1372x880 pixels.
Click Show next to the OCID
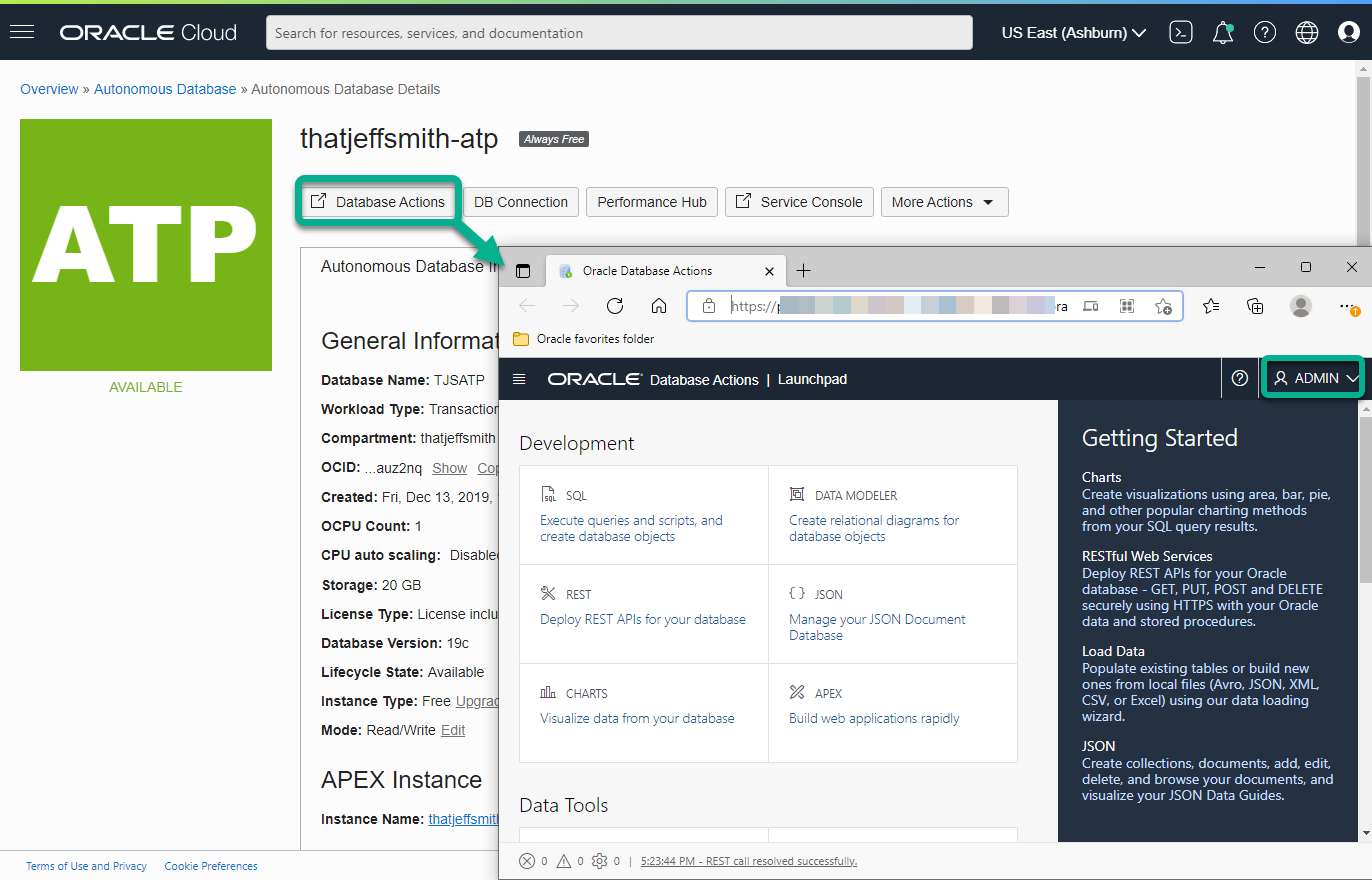click(x=450, y=468)
